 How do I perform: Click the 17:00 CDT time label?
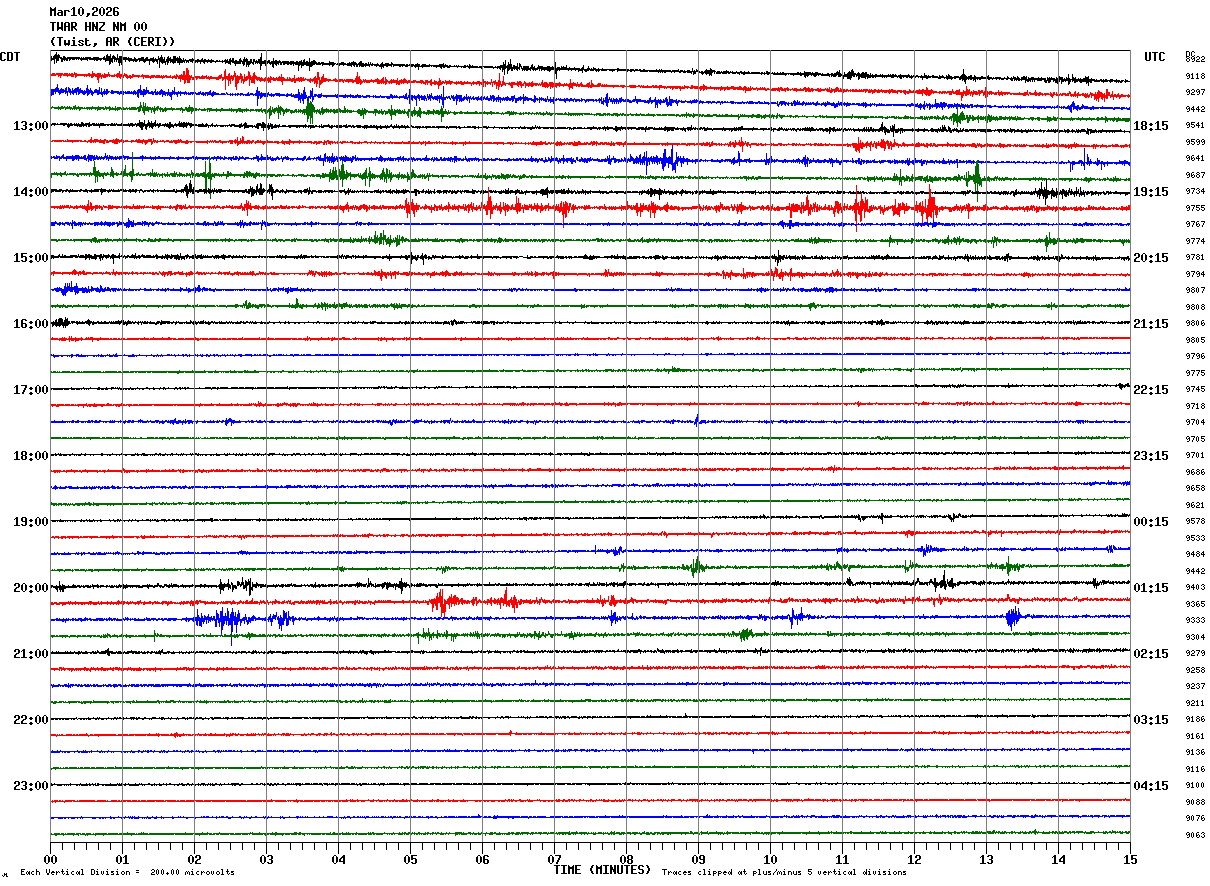point(30,390)
